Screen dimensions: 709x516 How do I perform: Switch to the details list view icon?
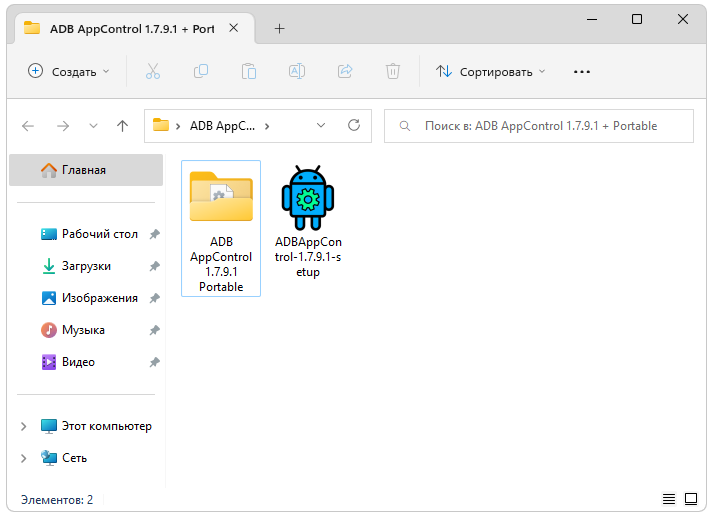(x=669, y=499)
